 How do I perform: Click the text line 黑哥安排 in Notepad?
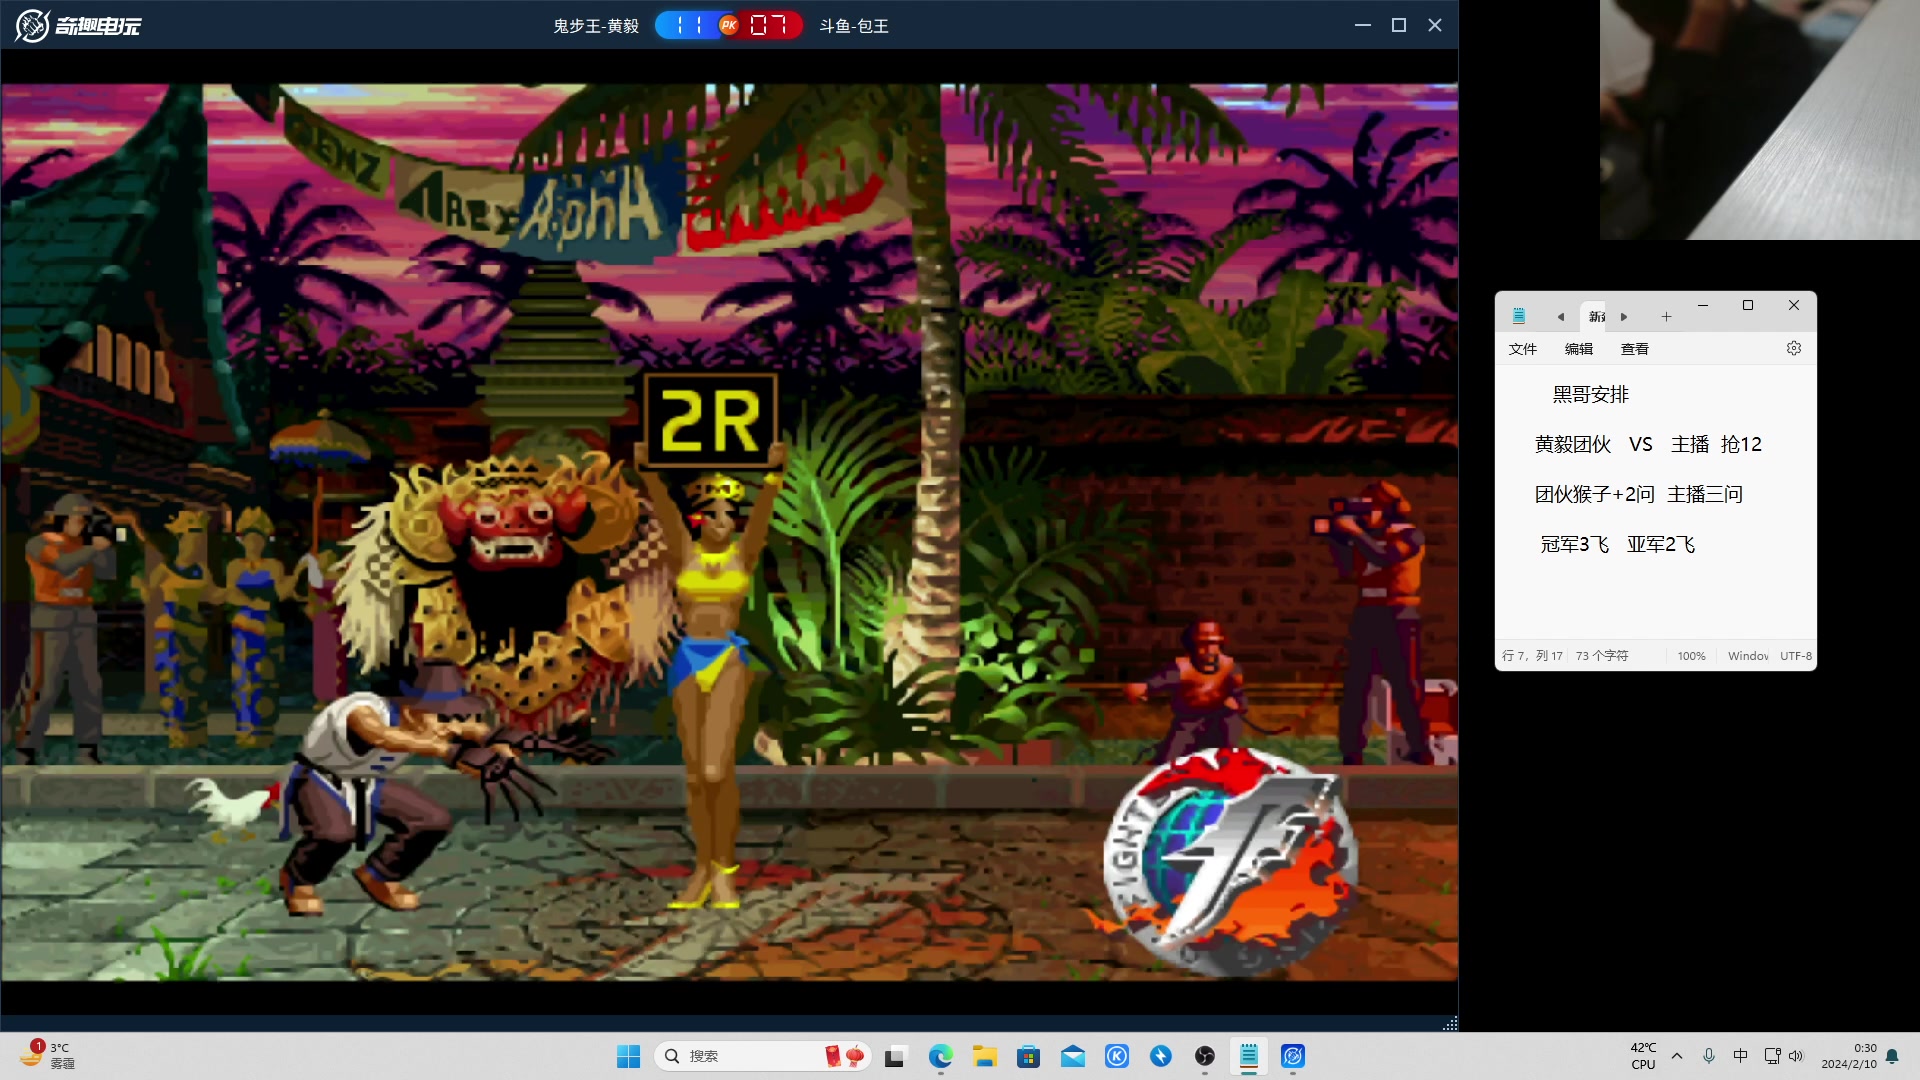pos(1591,394)
